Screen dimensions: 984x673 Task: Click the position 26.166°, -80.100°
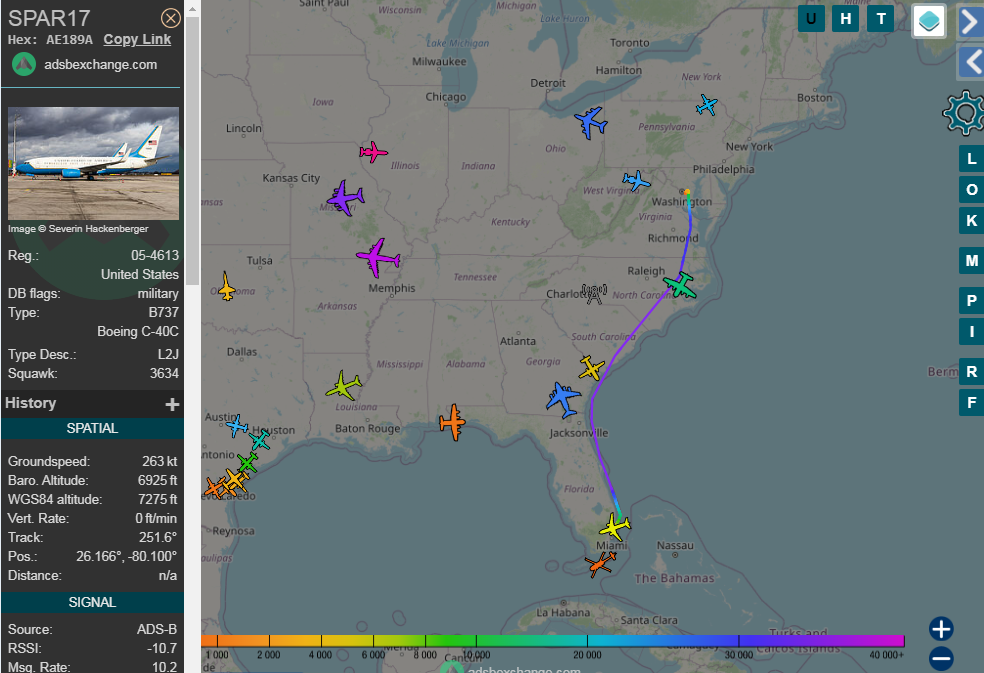[127, 556]
